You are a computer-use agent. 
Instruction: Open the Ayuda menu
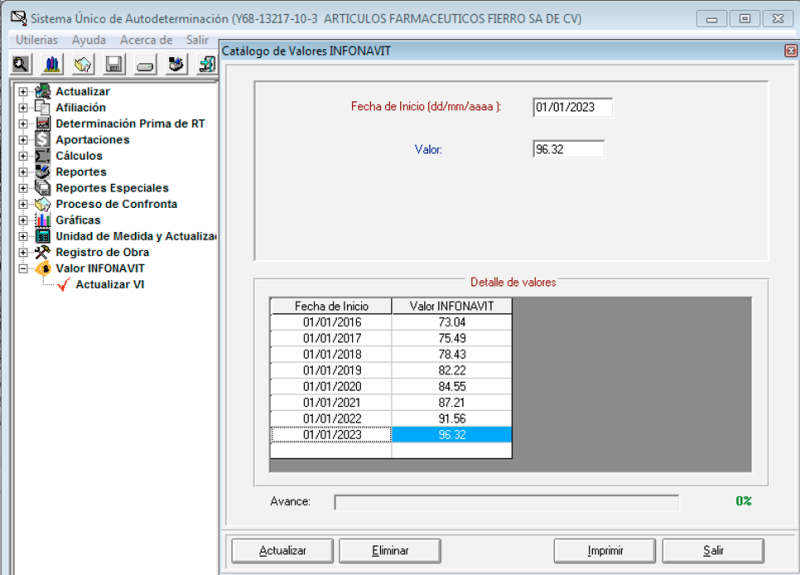coord(89,40)
